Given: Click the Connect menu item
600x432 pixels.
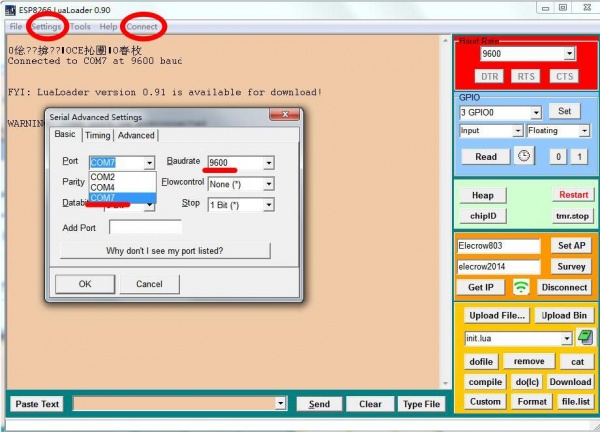Looking at the screenshot, I should tap(142, 26).
